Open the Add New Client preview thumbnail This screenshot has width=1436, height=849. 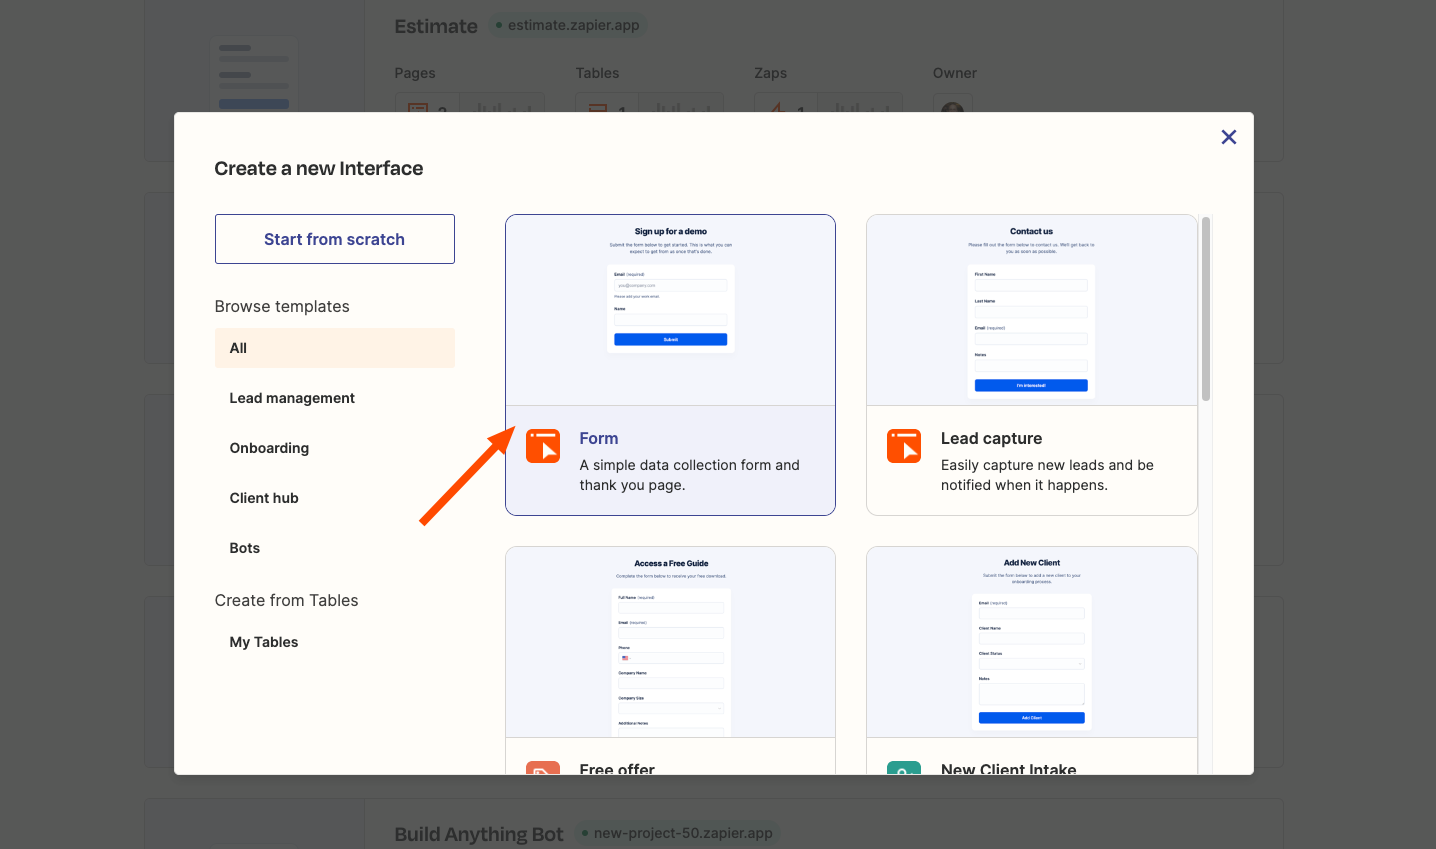pyautogui.click(x=1031, y=642)
